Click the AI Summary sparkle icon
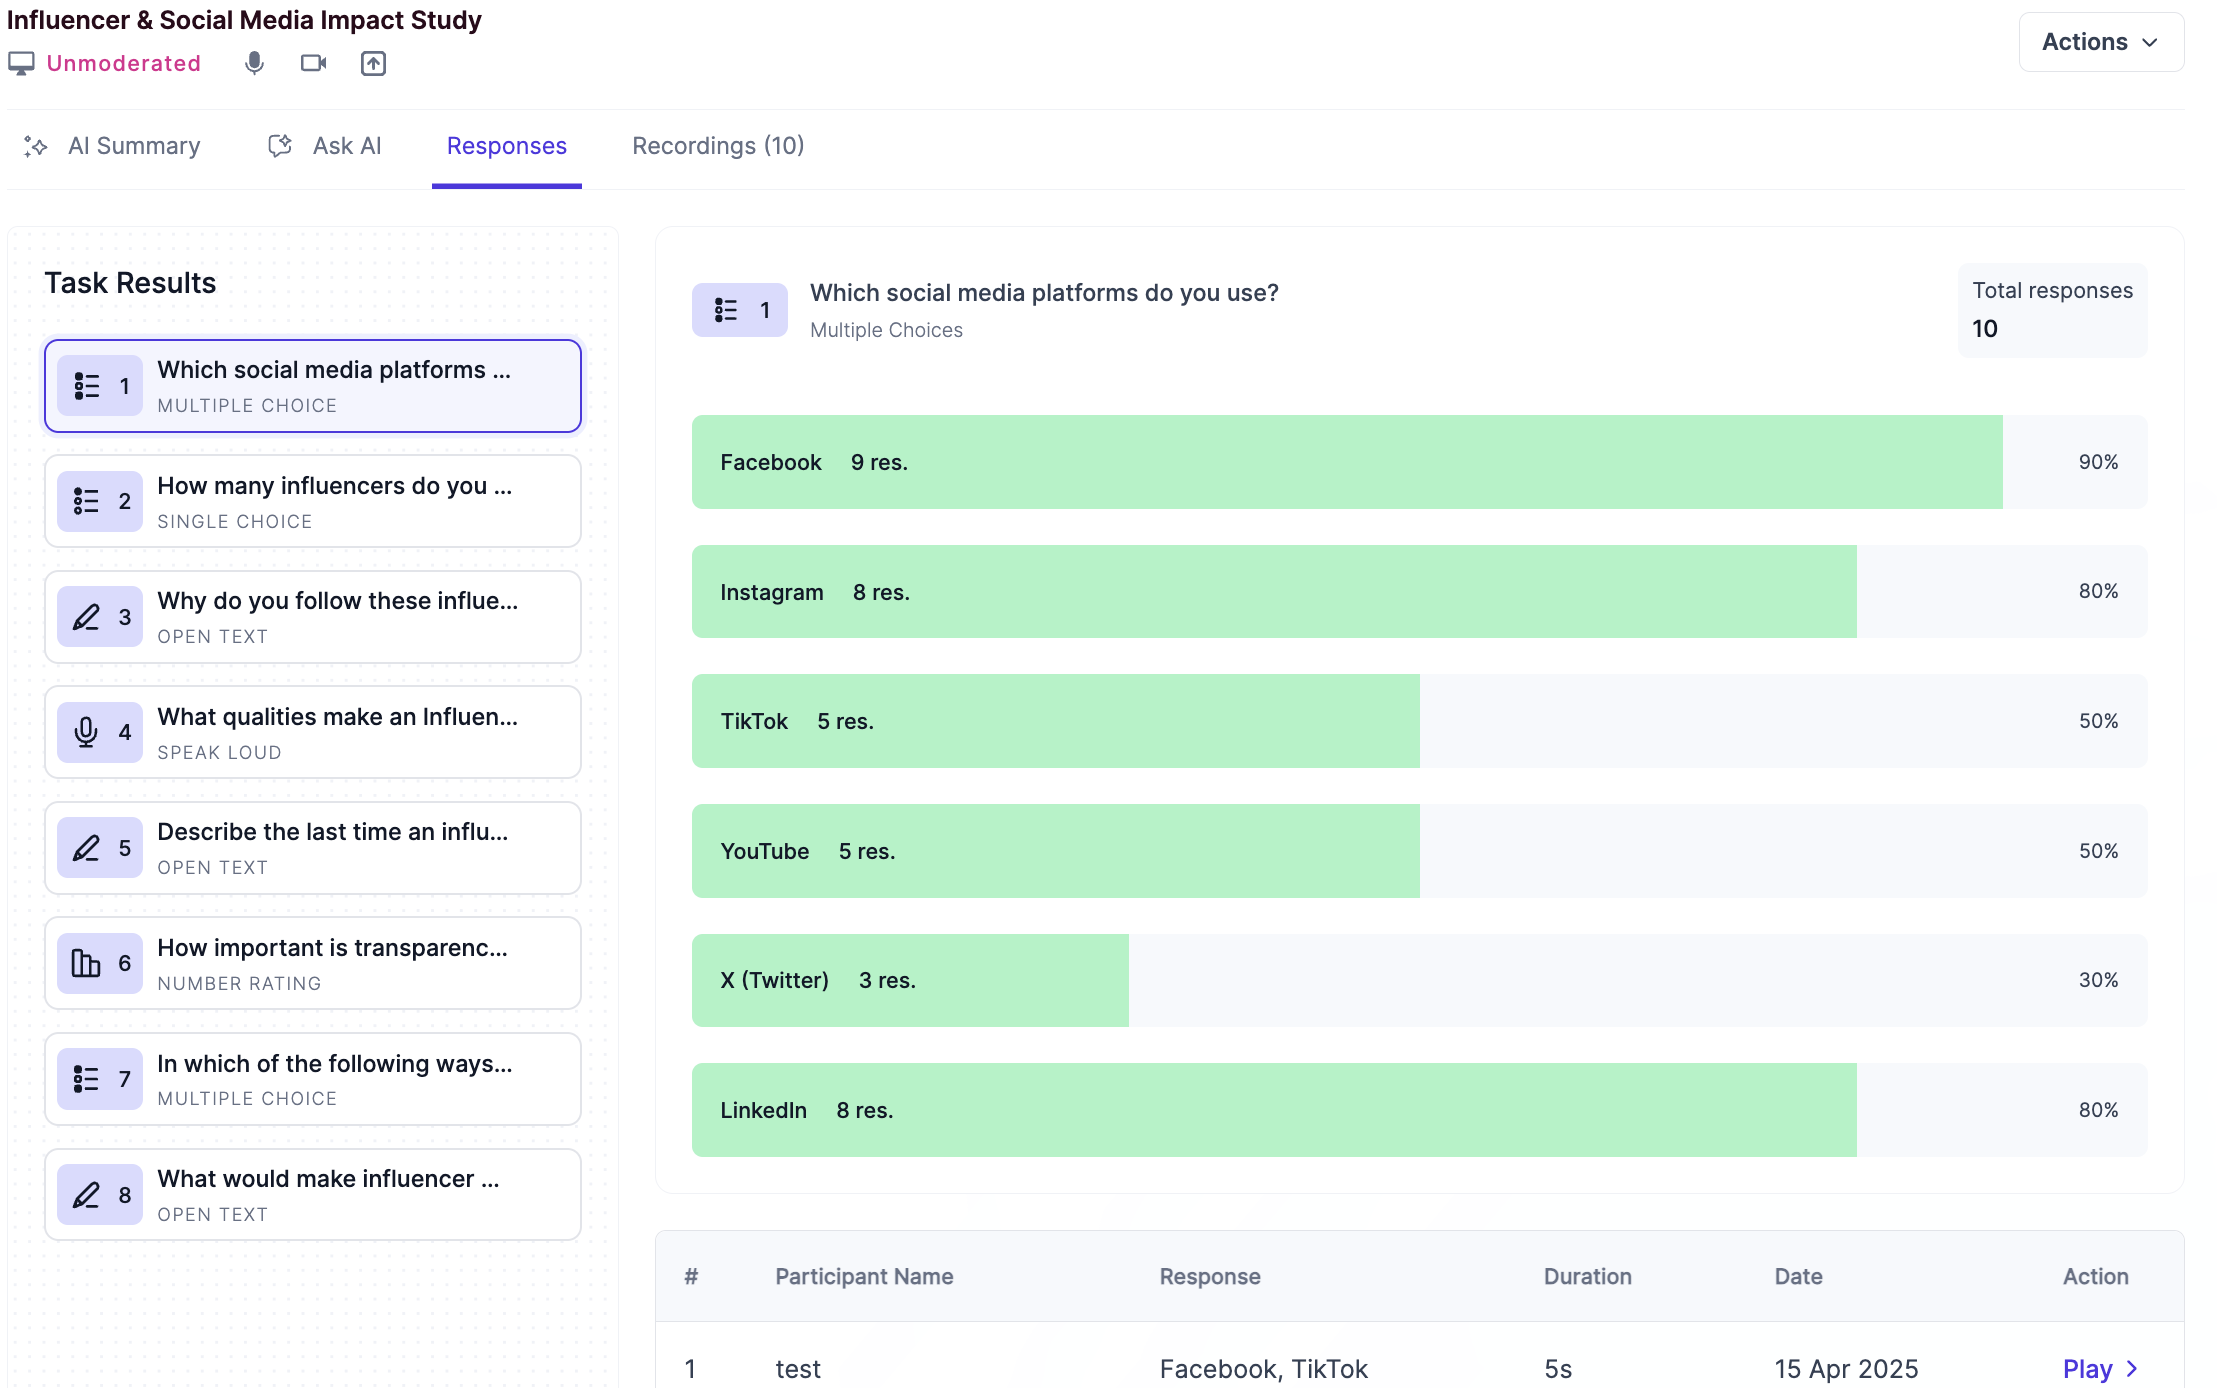Image resolution: width=2217 pixels, height=1388 pixels. point(36,146)
